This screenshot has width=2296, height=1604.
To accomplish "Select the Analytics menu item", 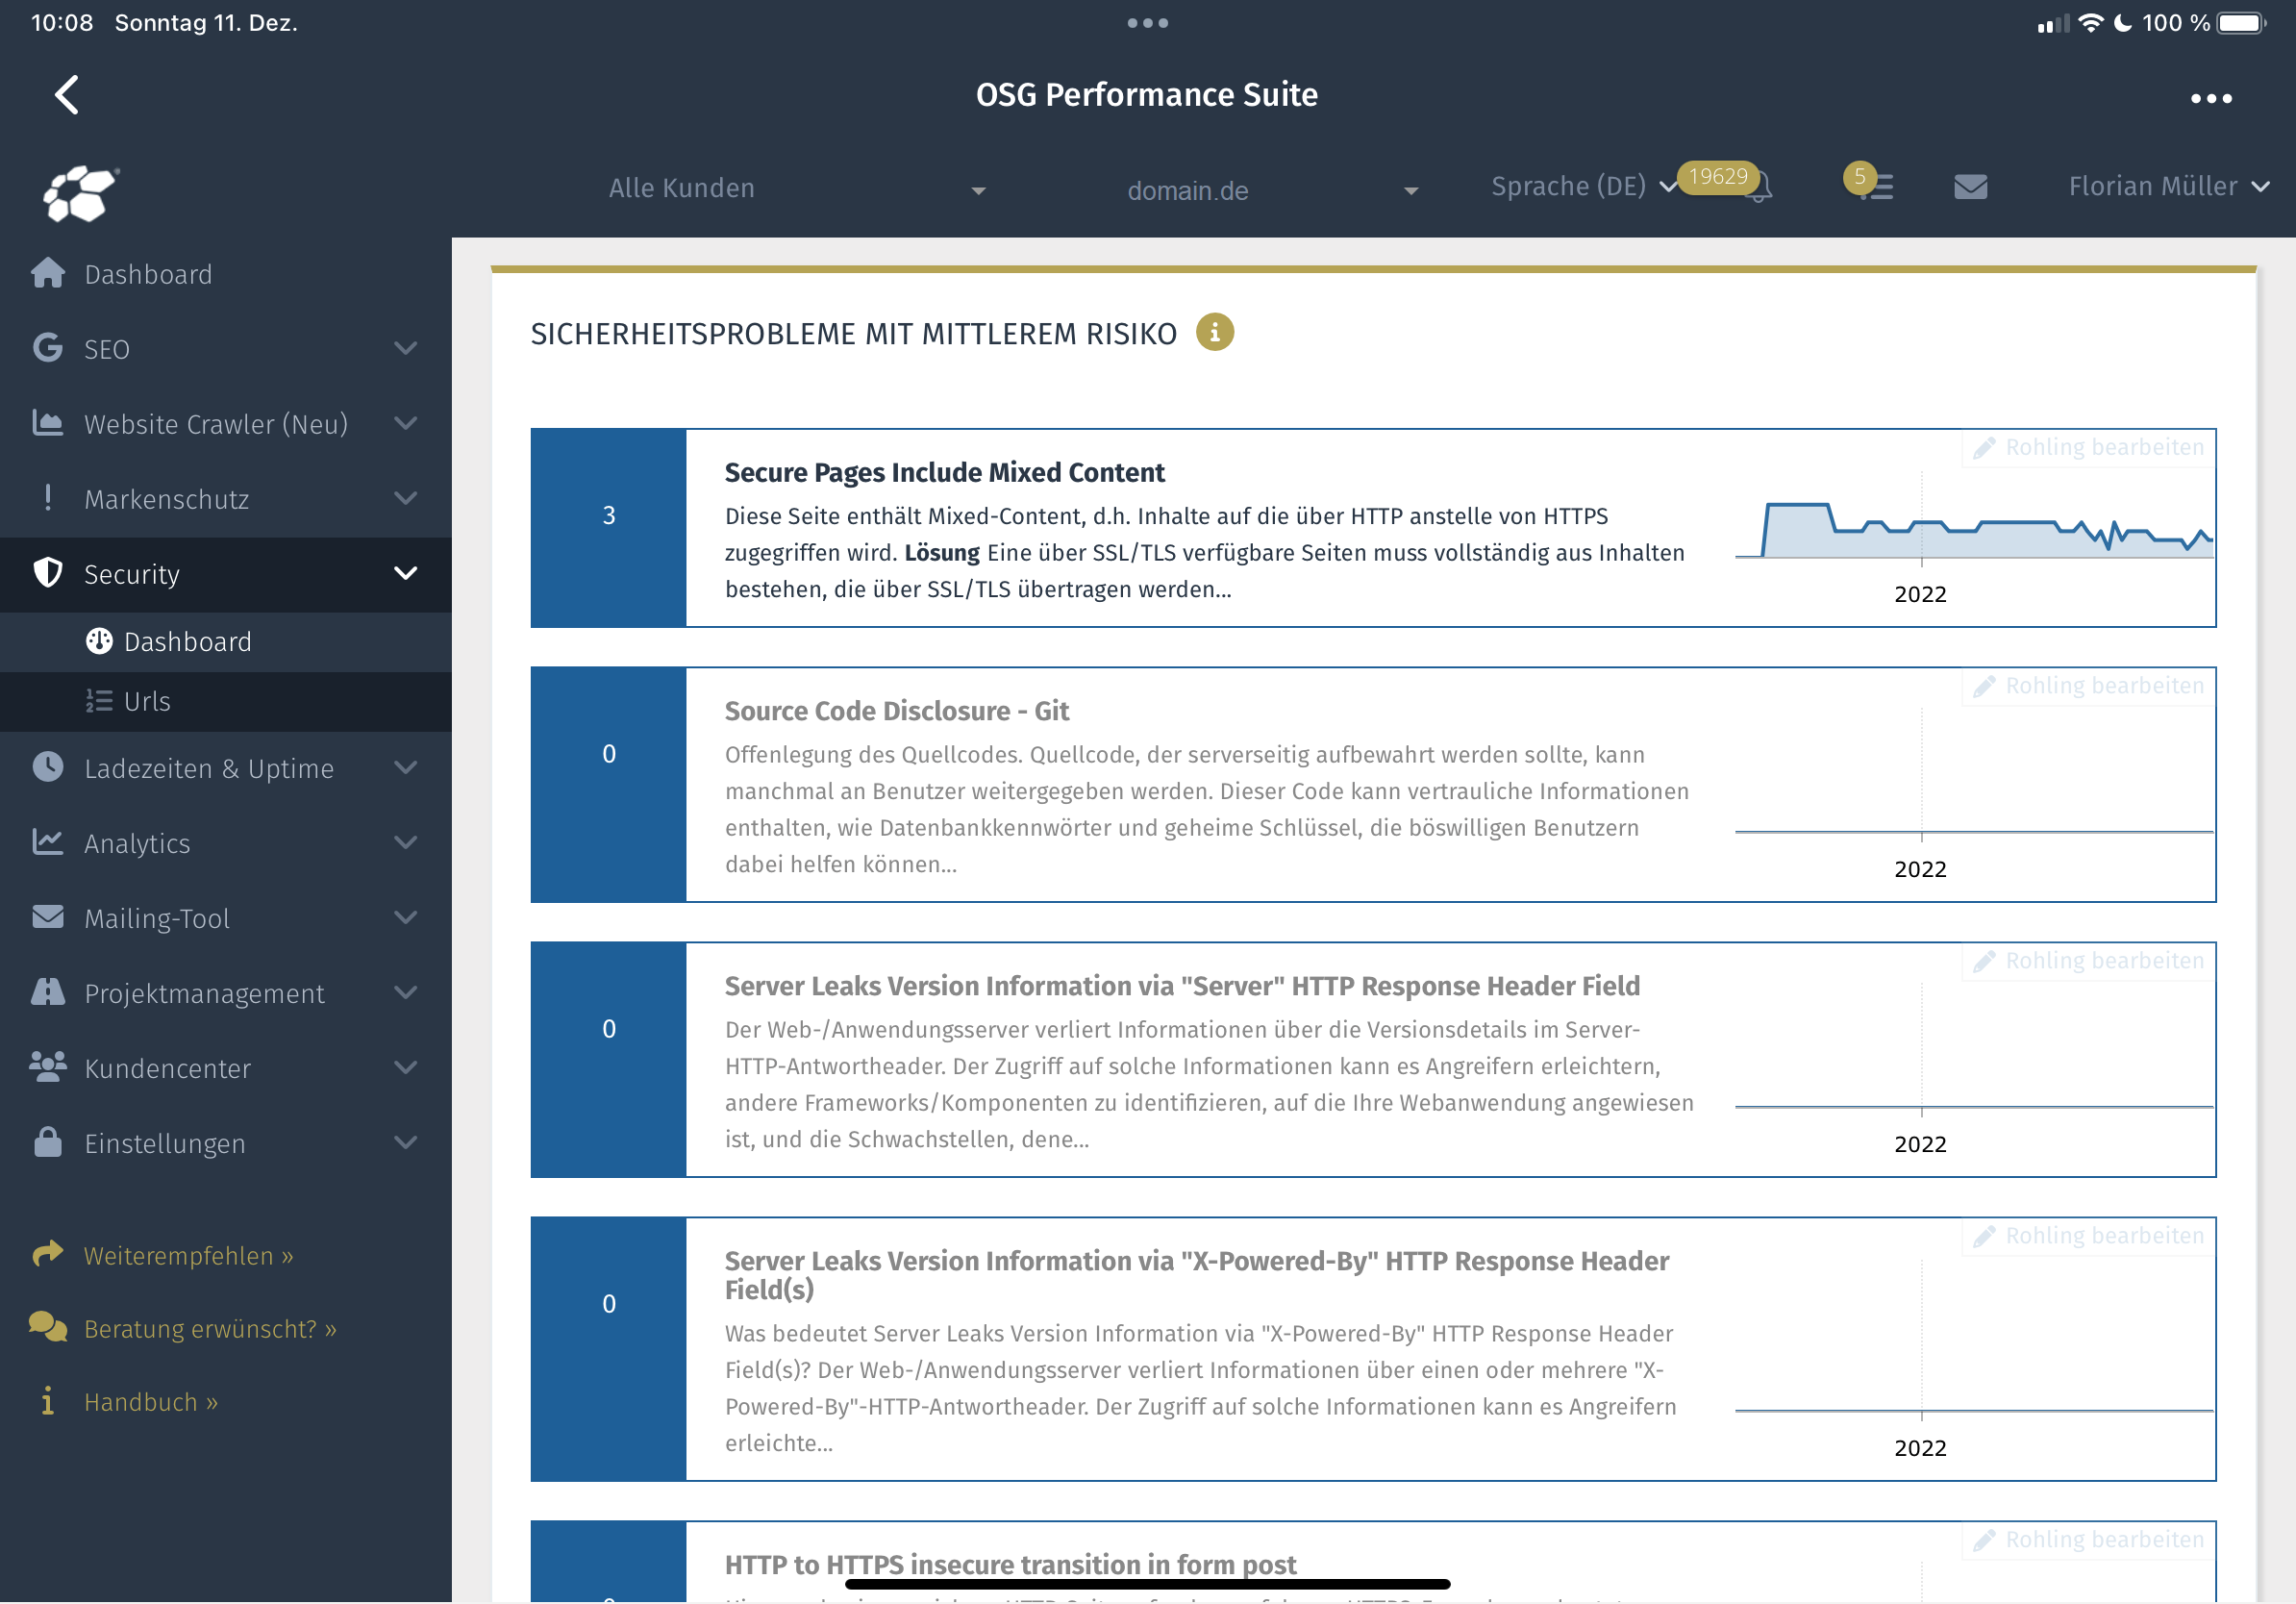I will pyautogui.click(x=226, y=843).
